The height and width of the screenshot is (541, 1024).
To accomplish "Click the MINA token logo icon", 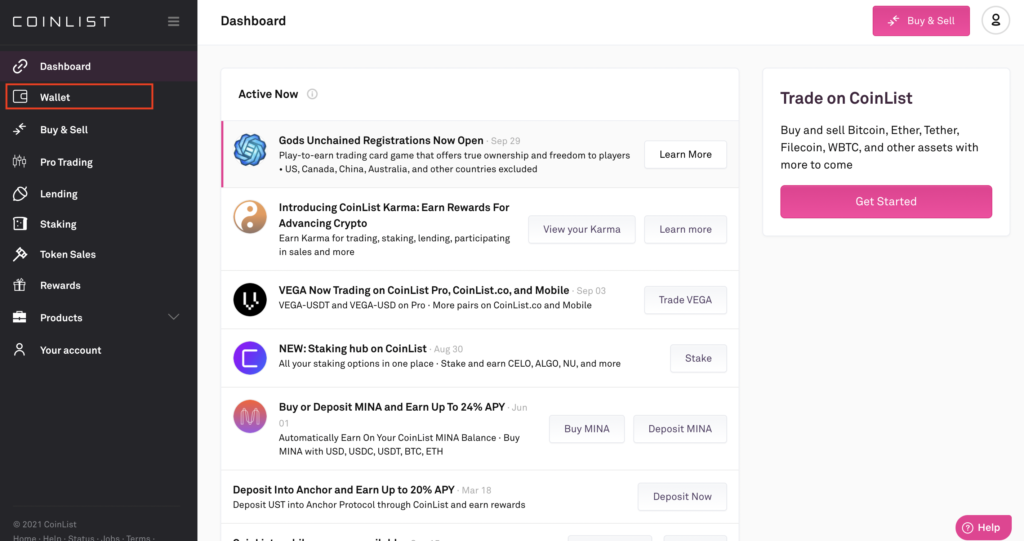I will coord(250,416).
